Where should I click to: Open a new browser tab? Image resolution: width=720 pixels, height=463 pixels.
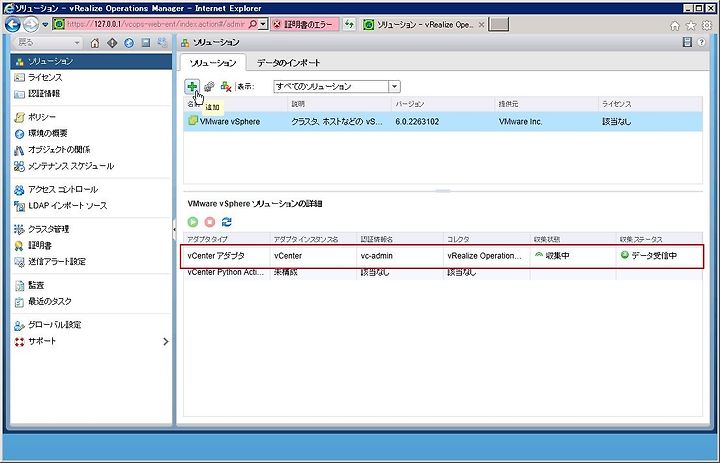click(499, 24)
